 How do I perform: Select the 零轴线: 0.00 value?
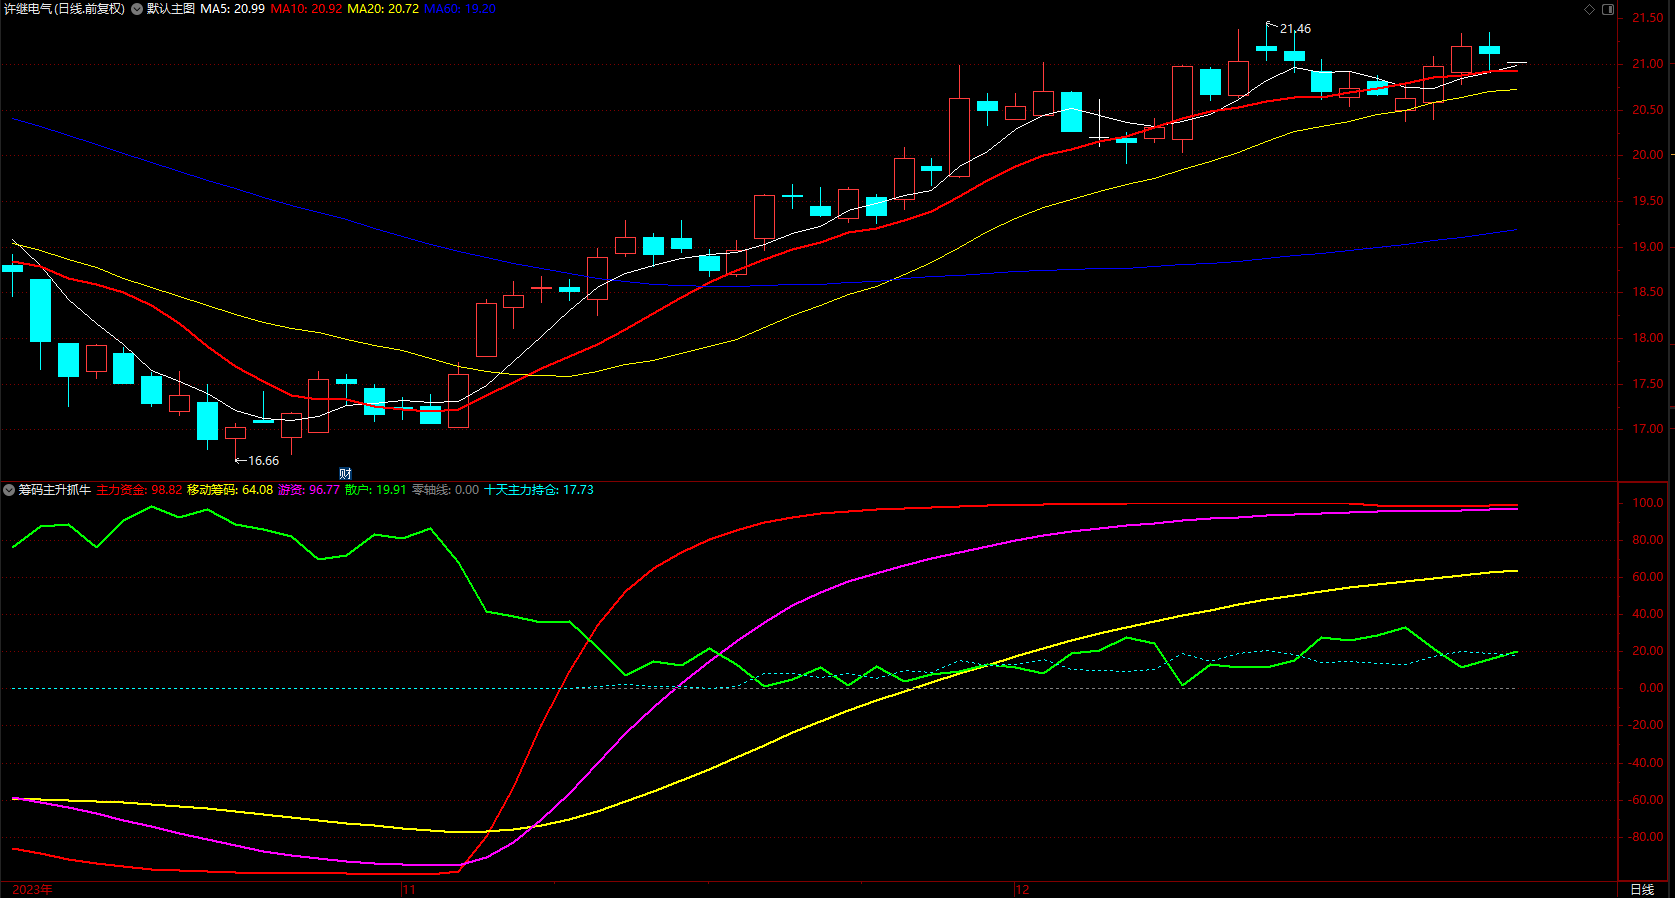(445, 490)
